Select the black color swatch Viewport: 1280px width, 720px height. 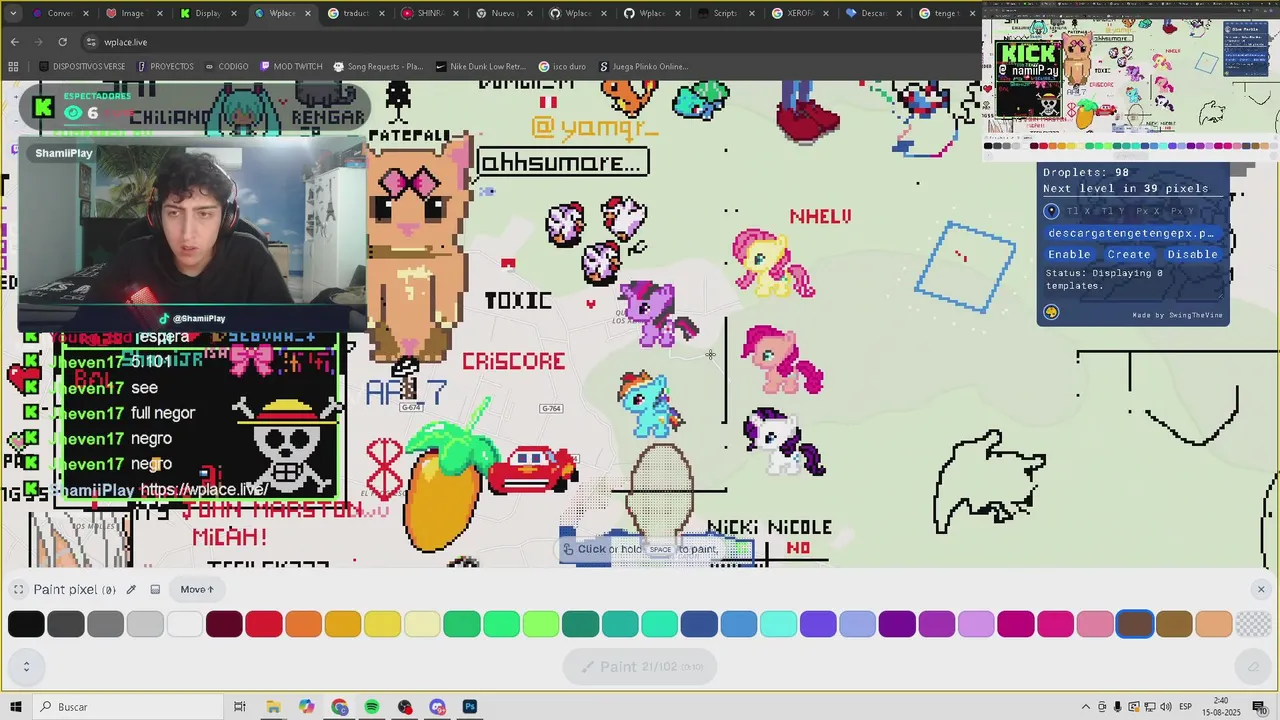point(26,625)
